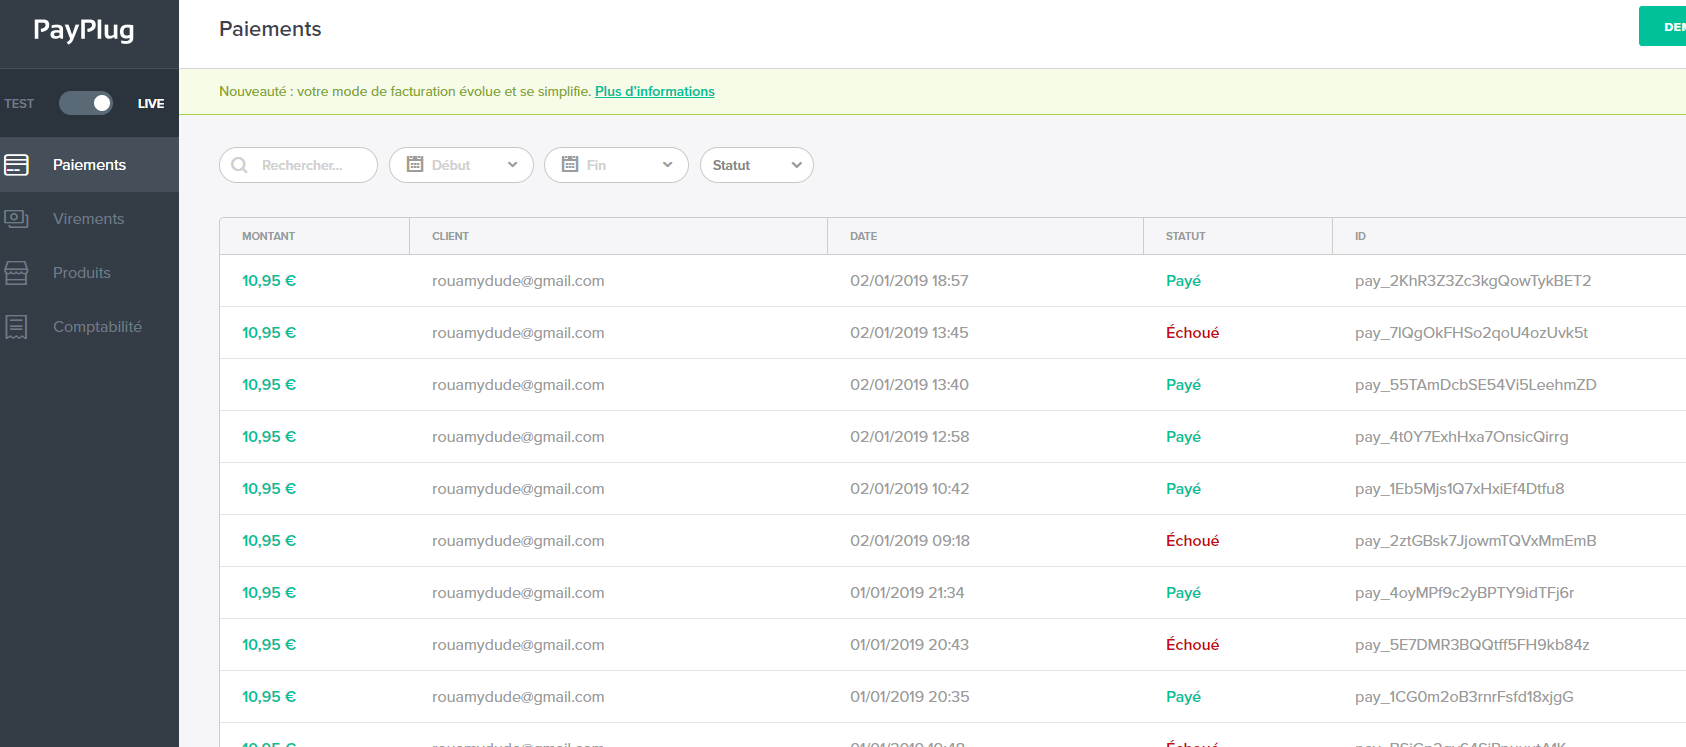Click the 10,95 € amount of the 20:35 payment
The height and width of the screenshot is (747, 1686).
click(x=269, y=697)
